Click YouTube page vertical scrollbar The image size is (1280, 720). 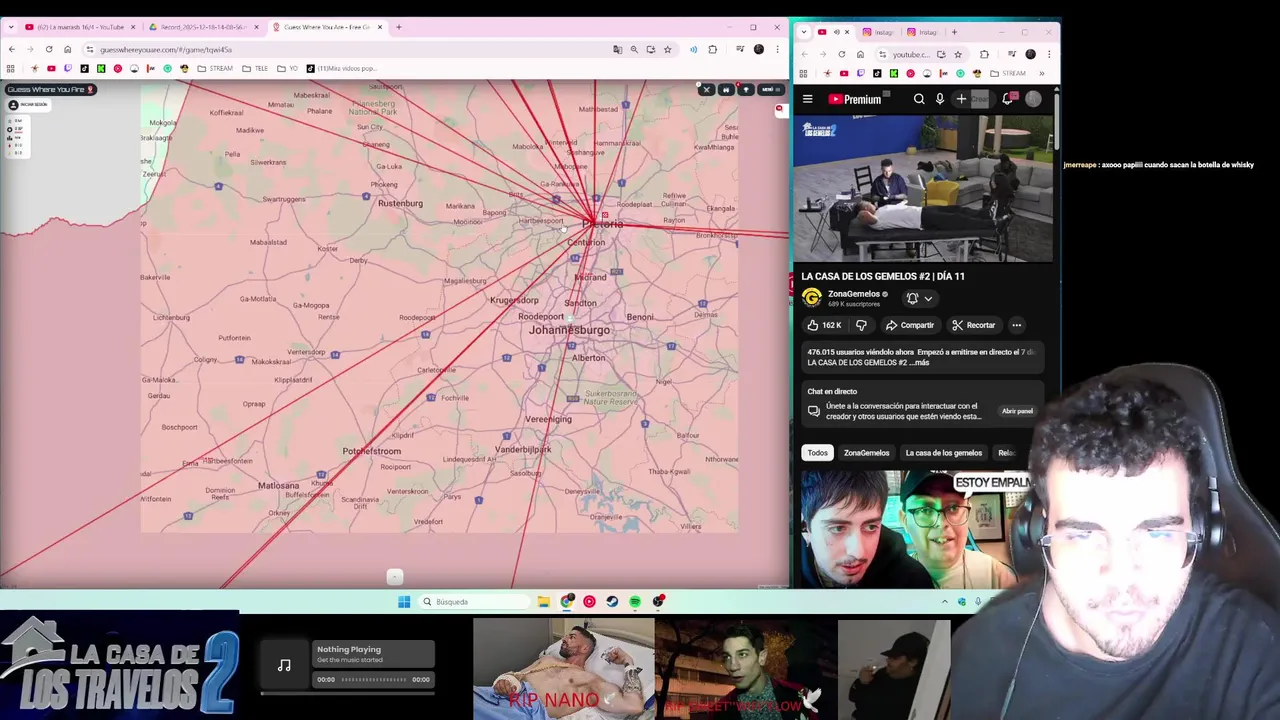(1056, 122)
